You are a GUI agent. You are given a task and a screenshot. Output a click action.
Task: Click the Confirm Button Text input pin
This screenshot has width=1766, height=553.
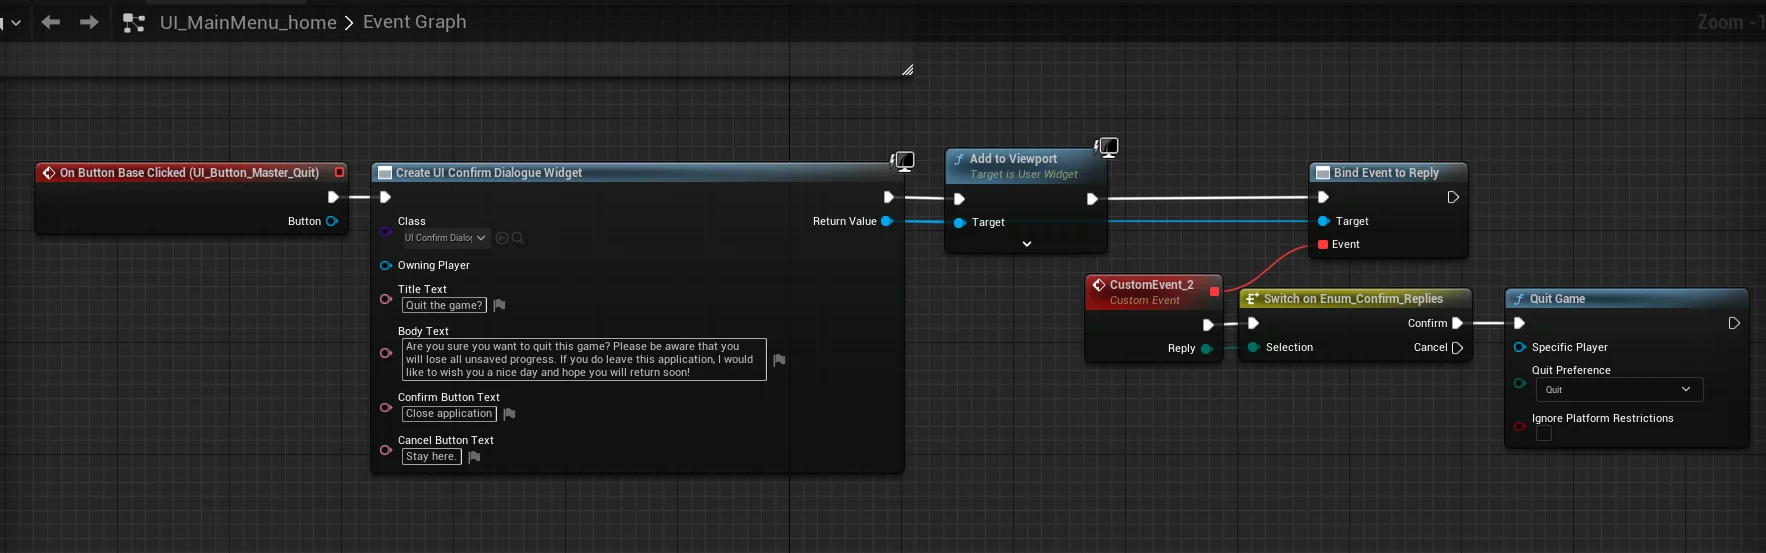click(386, 407)
